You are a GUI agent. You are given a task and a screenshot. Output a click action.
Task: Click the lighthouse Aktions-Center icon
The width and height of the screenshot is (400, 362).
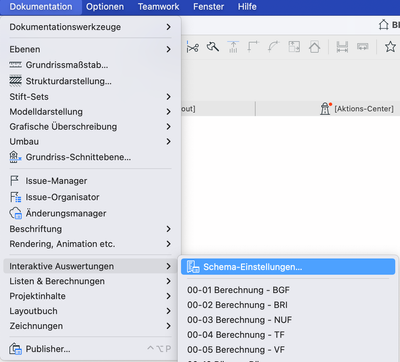tap(325, 109)
